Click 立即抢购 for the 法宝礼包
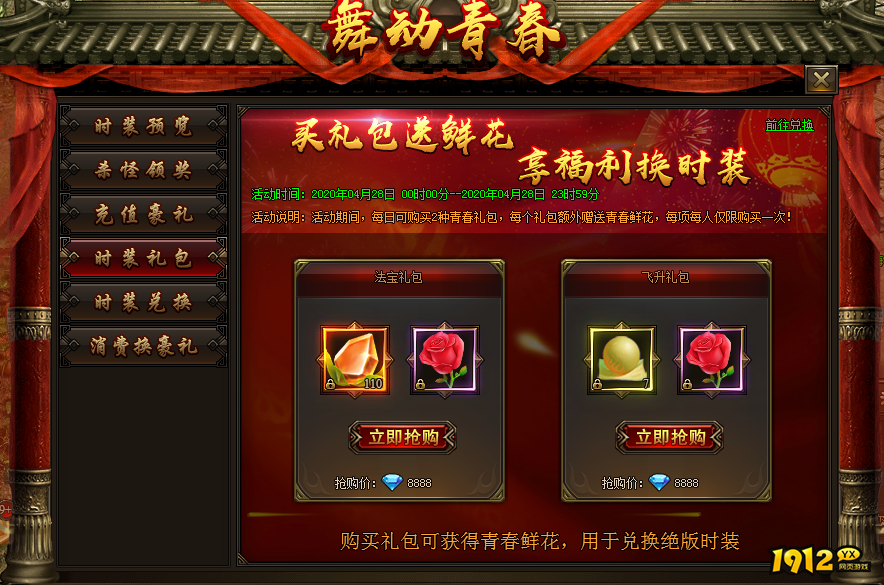This screenshot has height=585, width=884. (403, 437)
